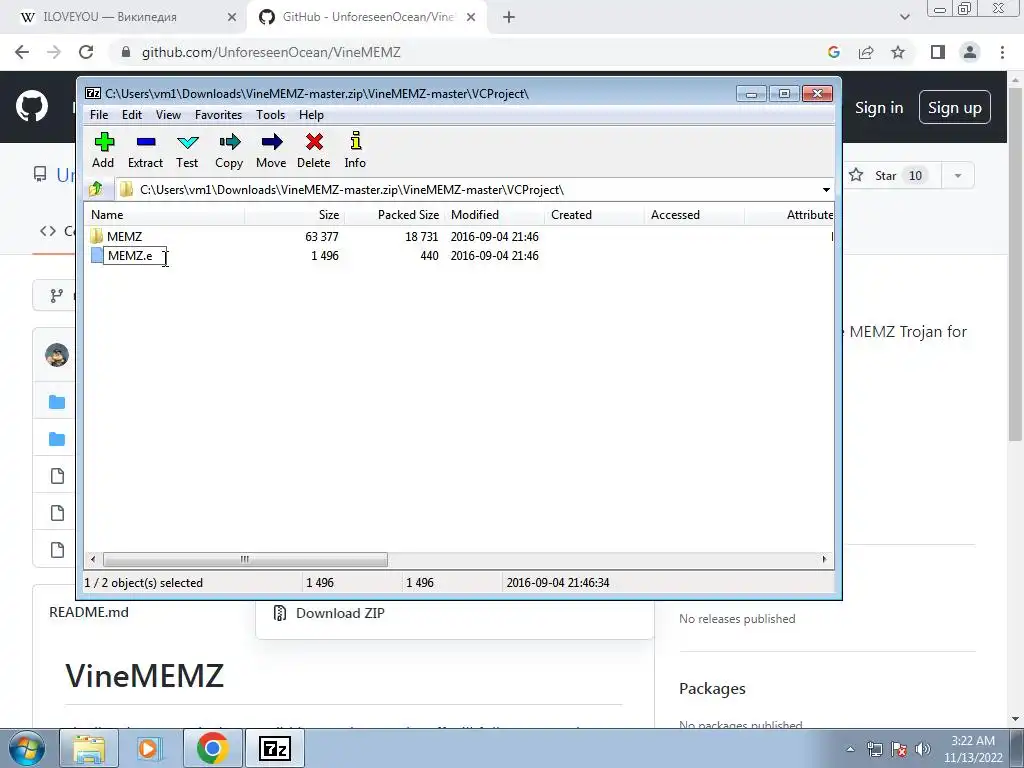Go back in Chrome history
1024x768 pixels.
coord(22,52)
